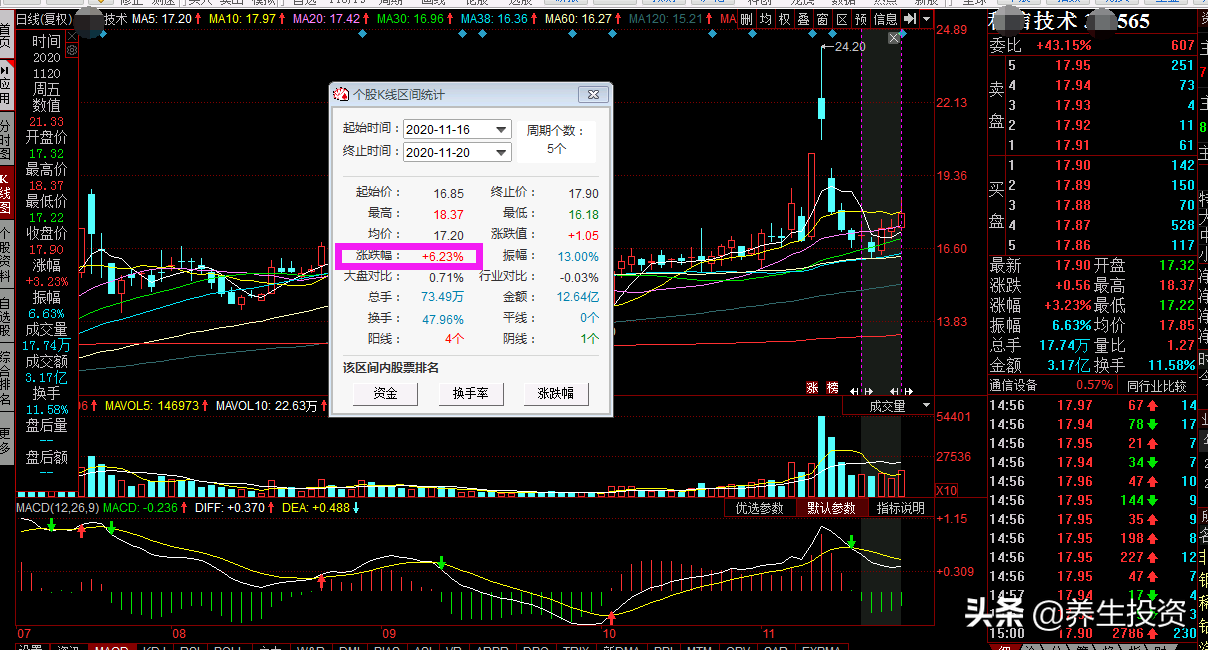
Task: Open 指标说明 indicator description
Action: [901, 508]
